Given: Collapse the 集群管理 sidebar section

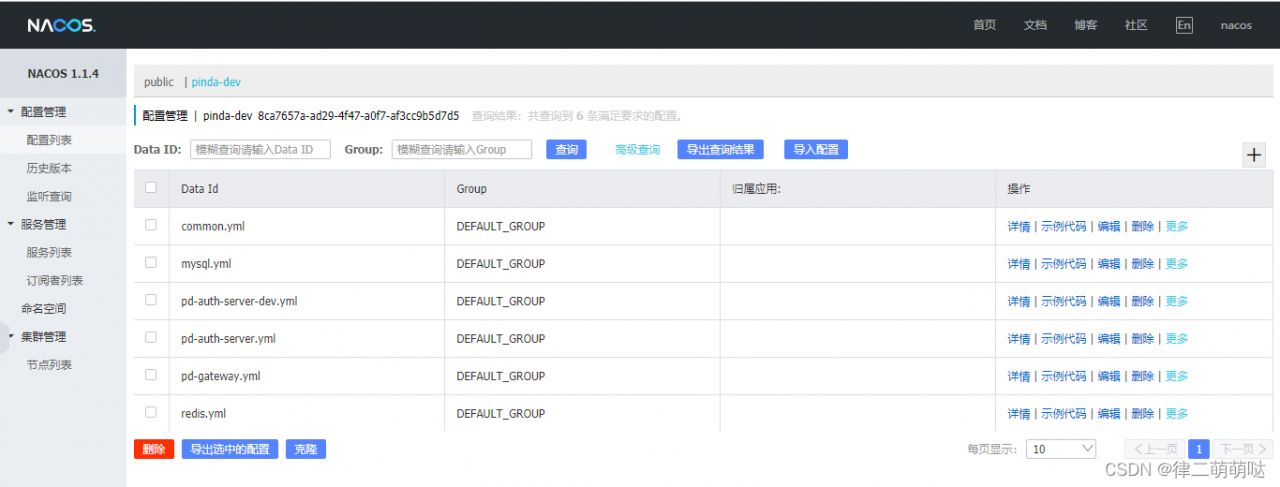Looking at the screenshot, I should pos(11,336).
